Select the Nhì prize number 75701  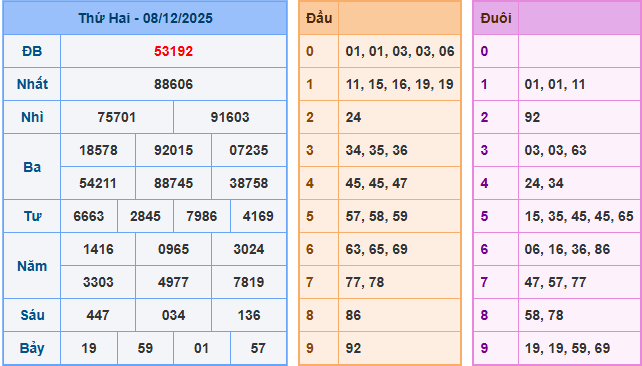point(117,117)
